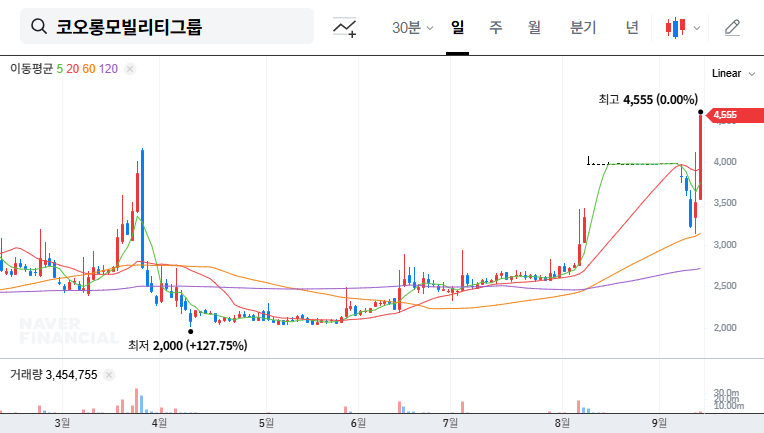This screenshot has width=764, height=433.
Task: Click the 6월 date axis label
Action: 358,423
